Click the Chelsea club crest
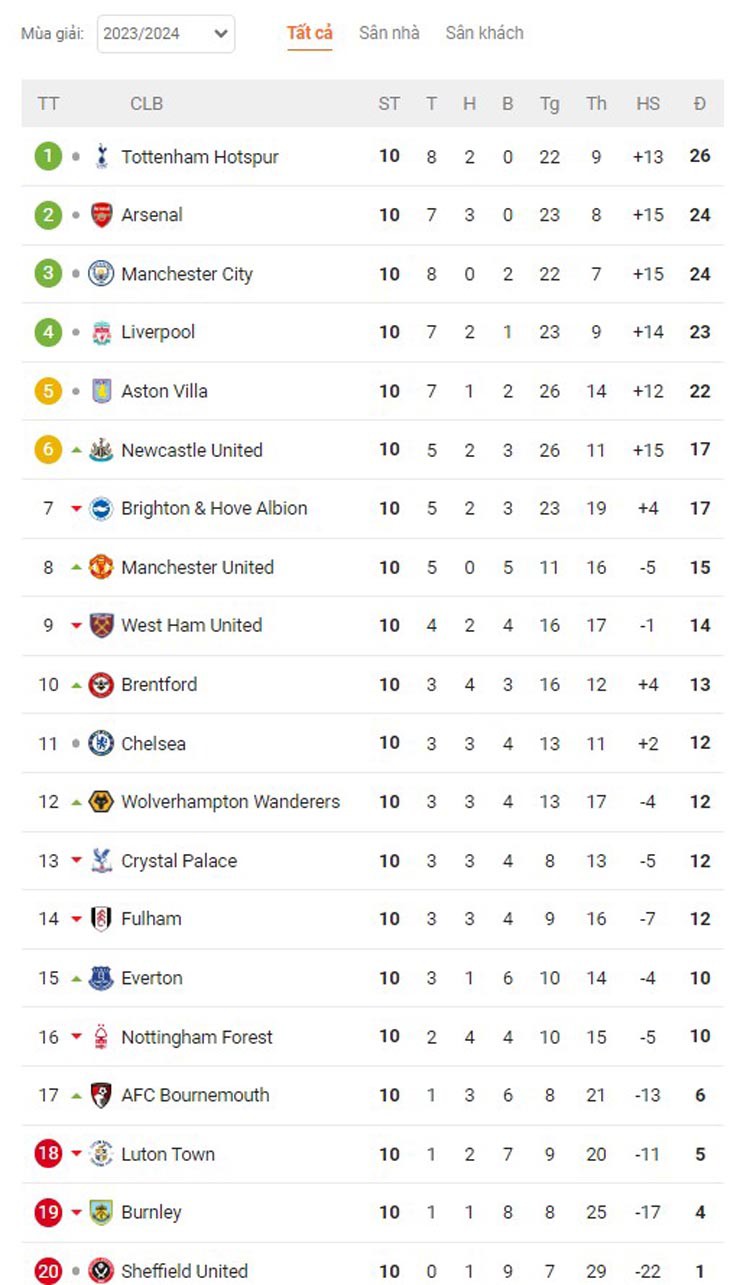This screenshot has height=1285, width=740. pyautogui.click(x=101, y=743)
